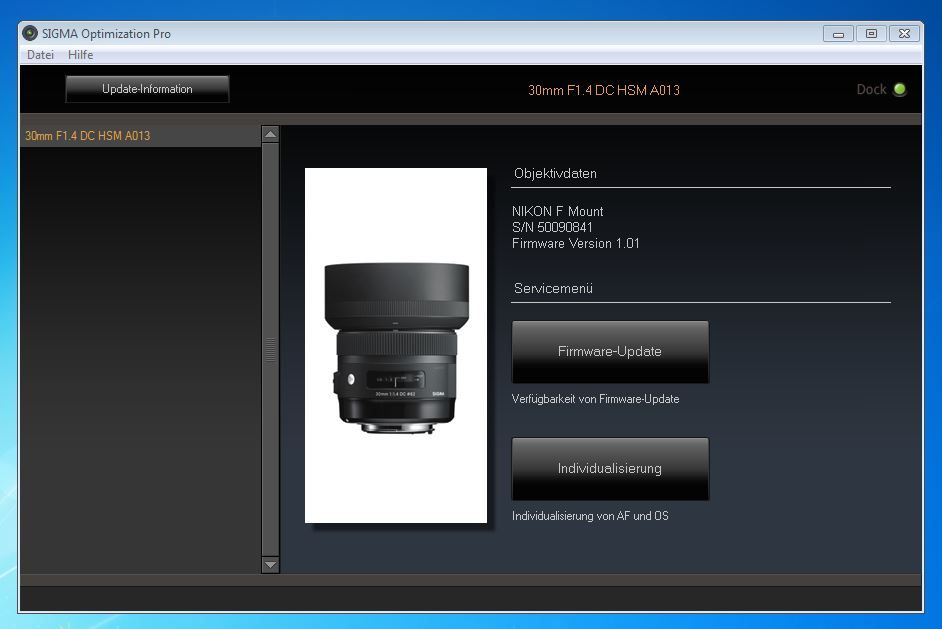The height and width of the screenshot is (629, 942).
Task: Select 30mm F1.4 DC HSM A013 in lens list
Action: (x=88, y=136)
